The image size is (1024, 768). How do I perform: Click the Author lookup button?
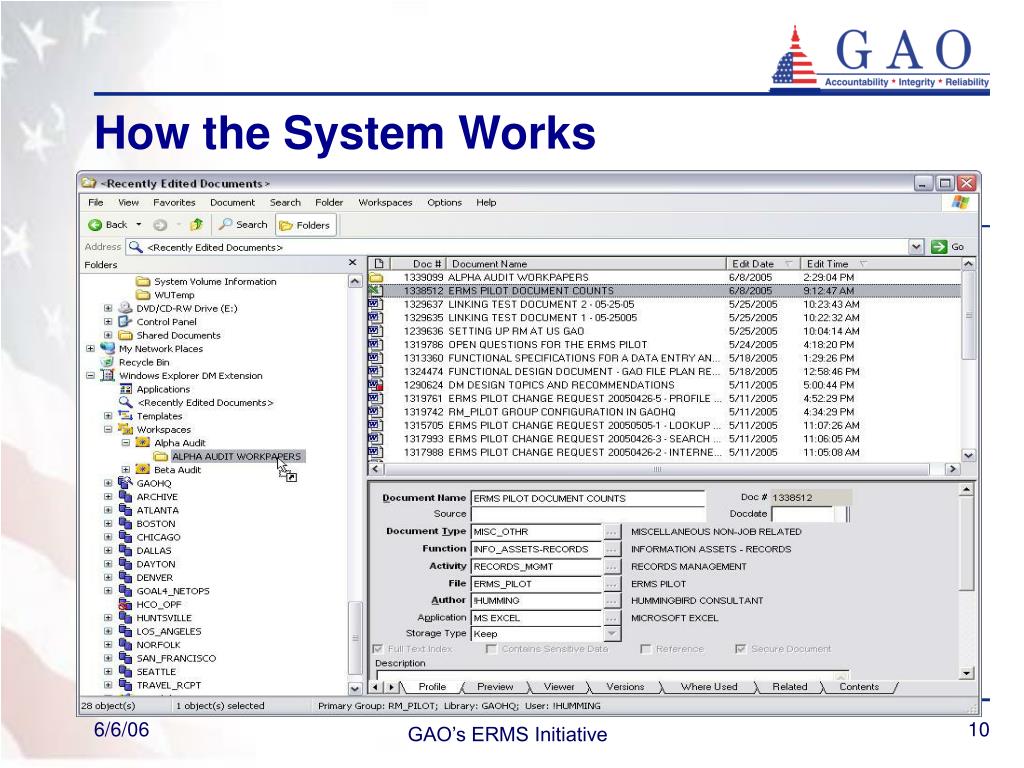pos(611,601)
